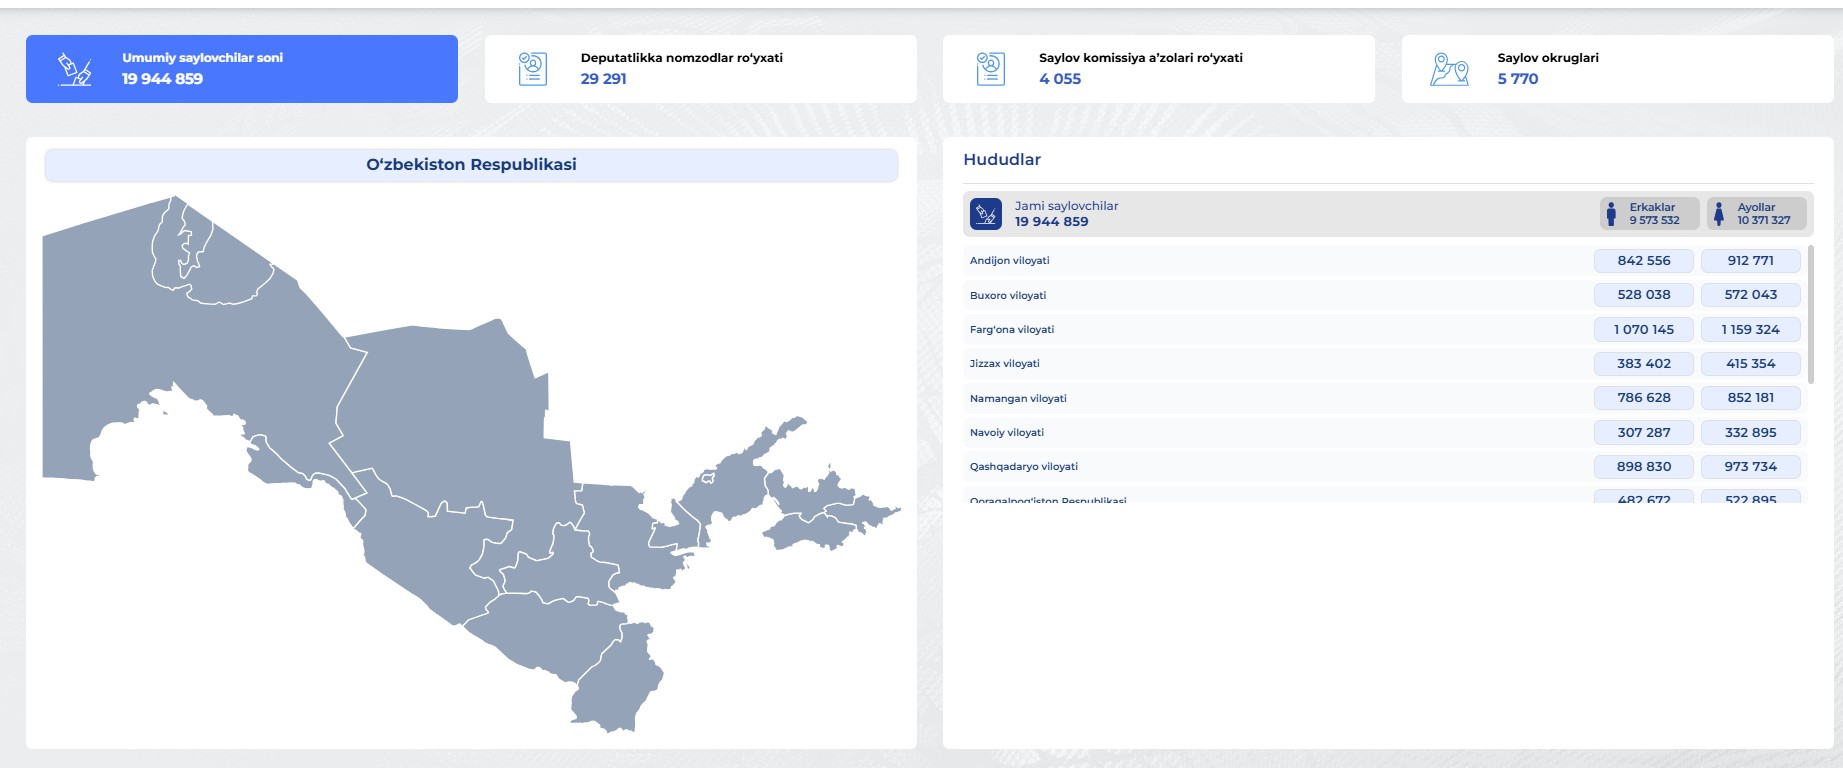Screen dimensions: 1843x768
Task: Click Namangan female voter count 852 181
Action: [1750, 398]
